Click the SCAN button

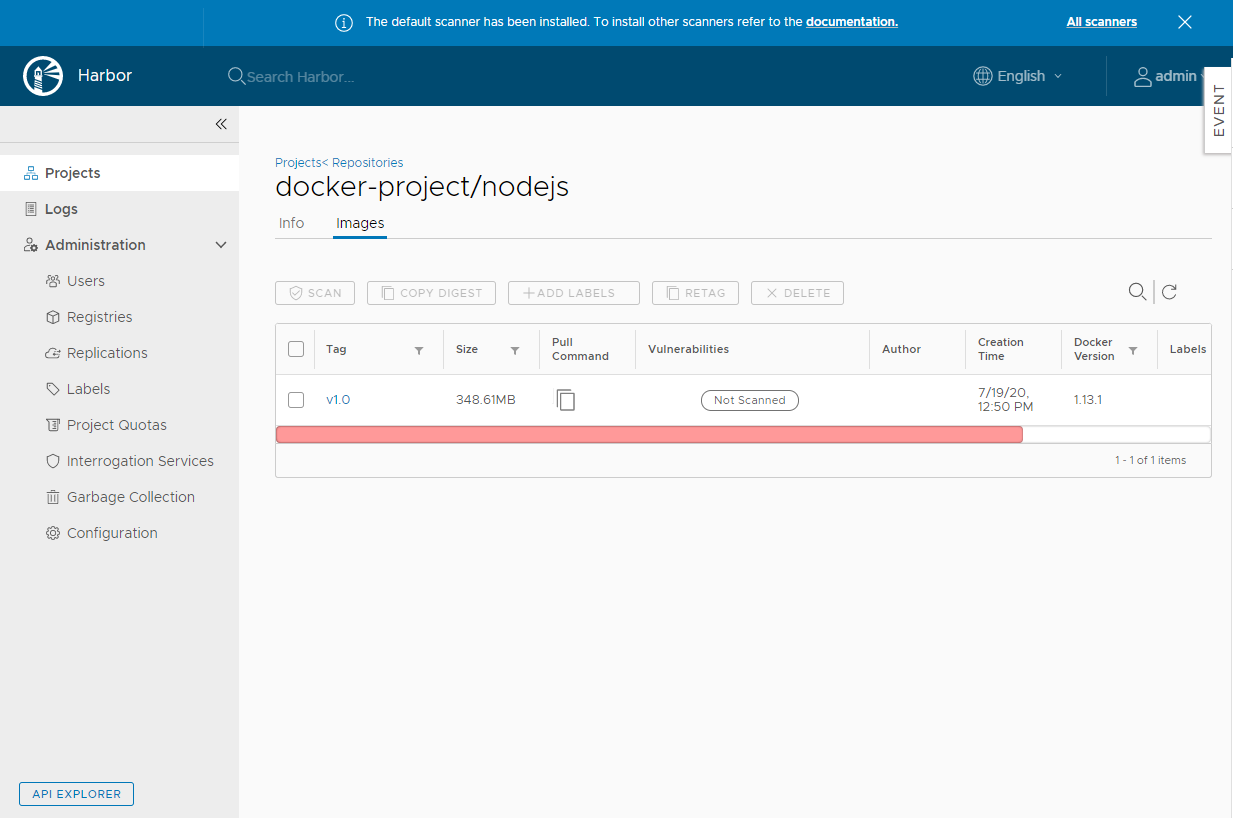point(315,293)
